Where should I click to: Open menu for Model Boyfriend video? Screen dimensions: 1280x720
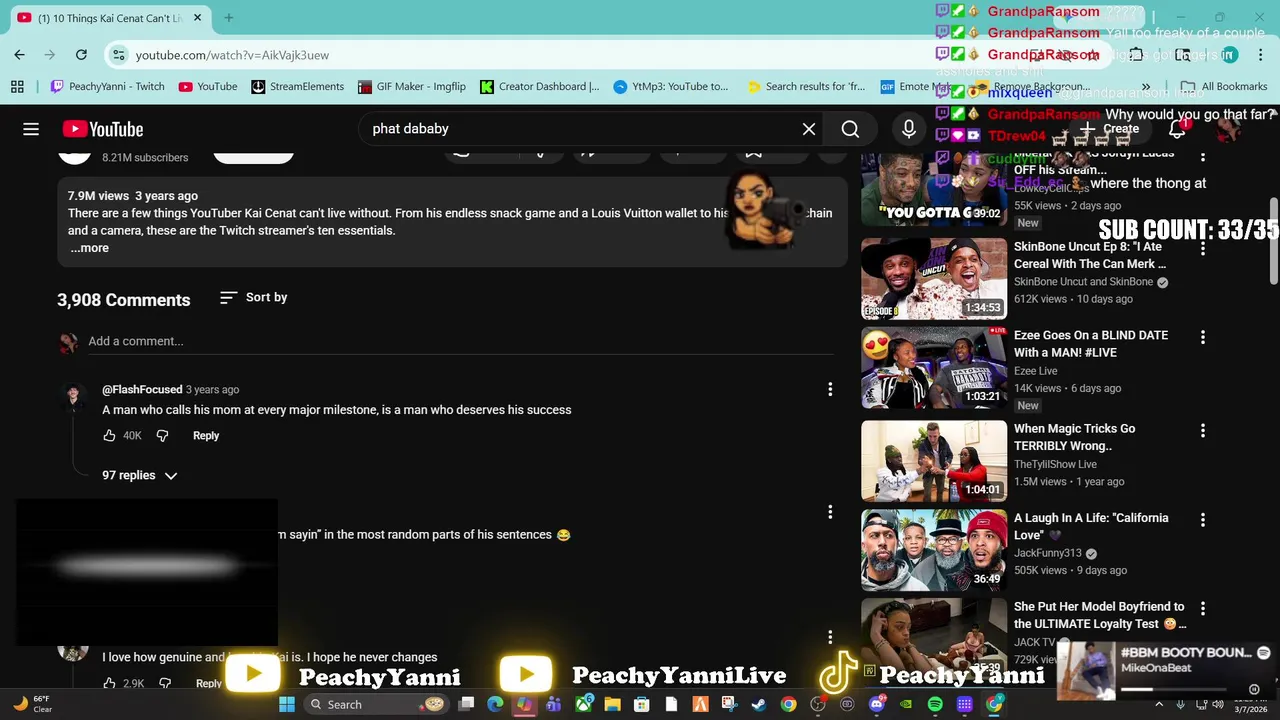click(1203, 608)
